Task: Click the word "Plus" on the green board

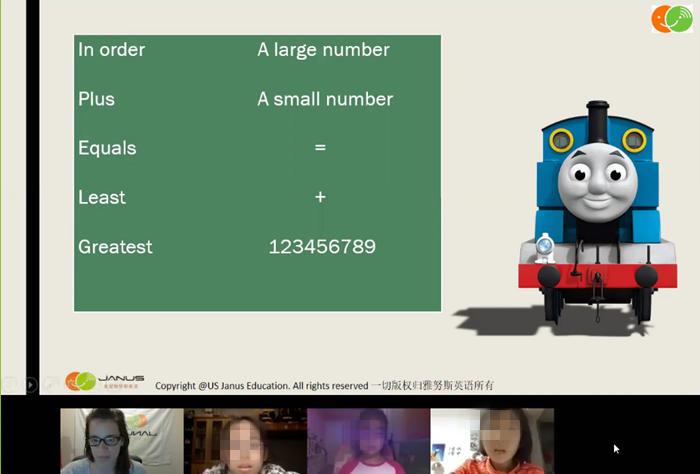Action: (x=96, y=99)
